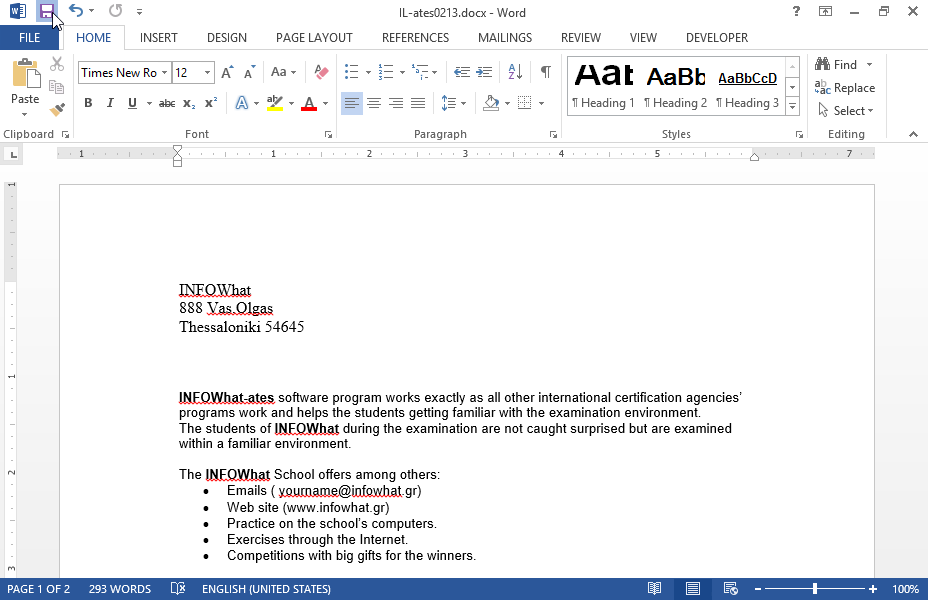The height and width of the screenshot is (600, 928).
Task: Decrease paragraph indent
Action: [x=462, y=72]
